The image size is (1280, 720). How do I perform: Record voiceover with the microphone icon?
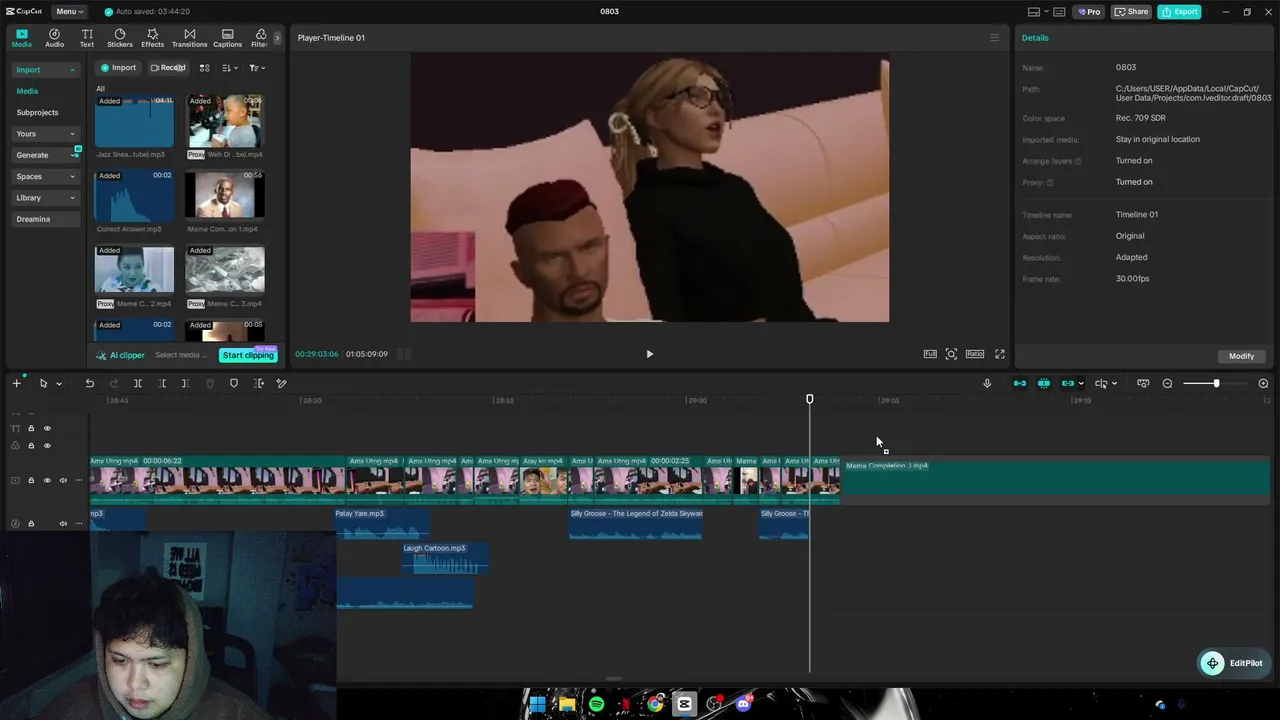(x=987, y=383)
